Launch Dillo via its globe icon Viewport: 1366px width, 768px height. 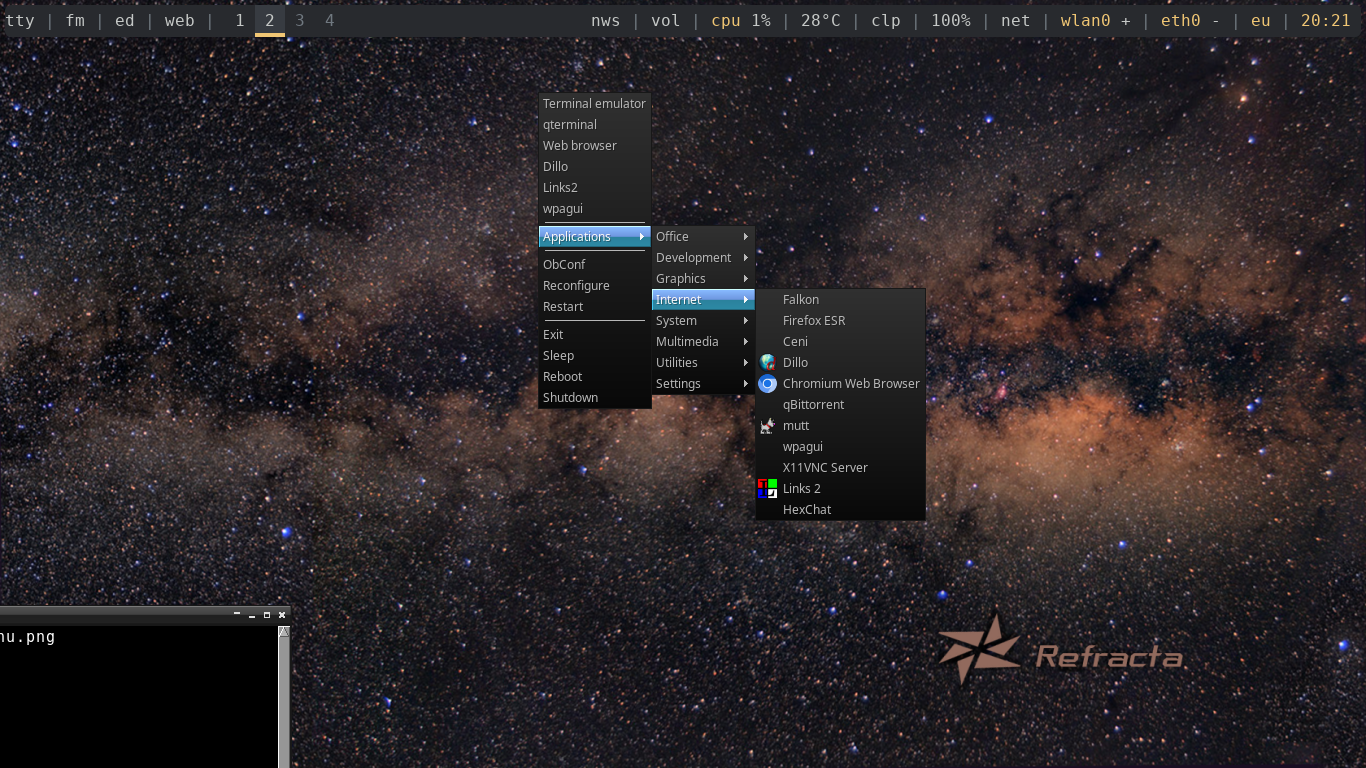click(767, 362)
